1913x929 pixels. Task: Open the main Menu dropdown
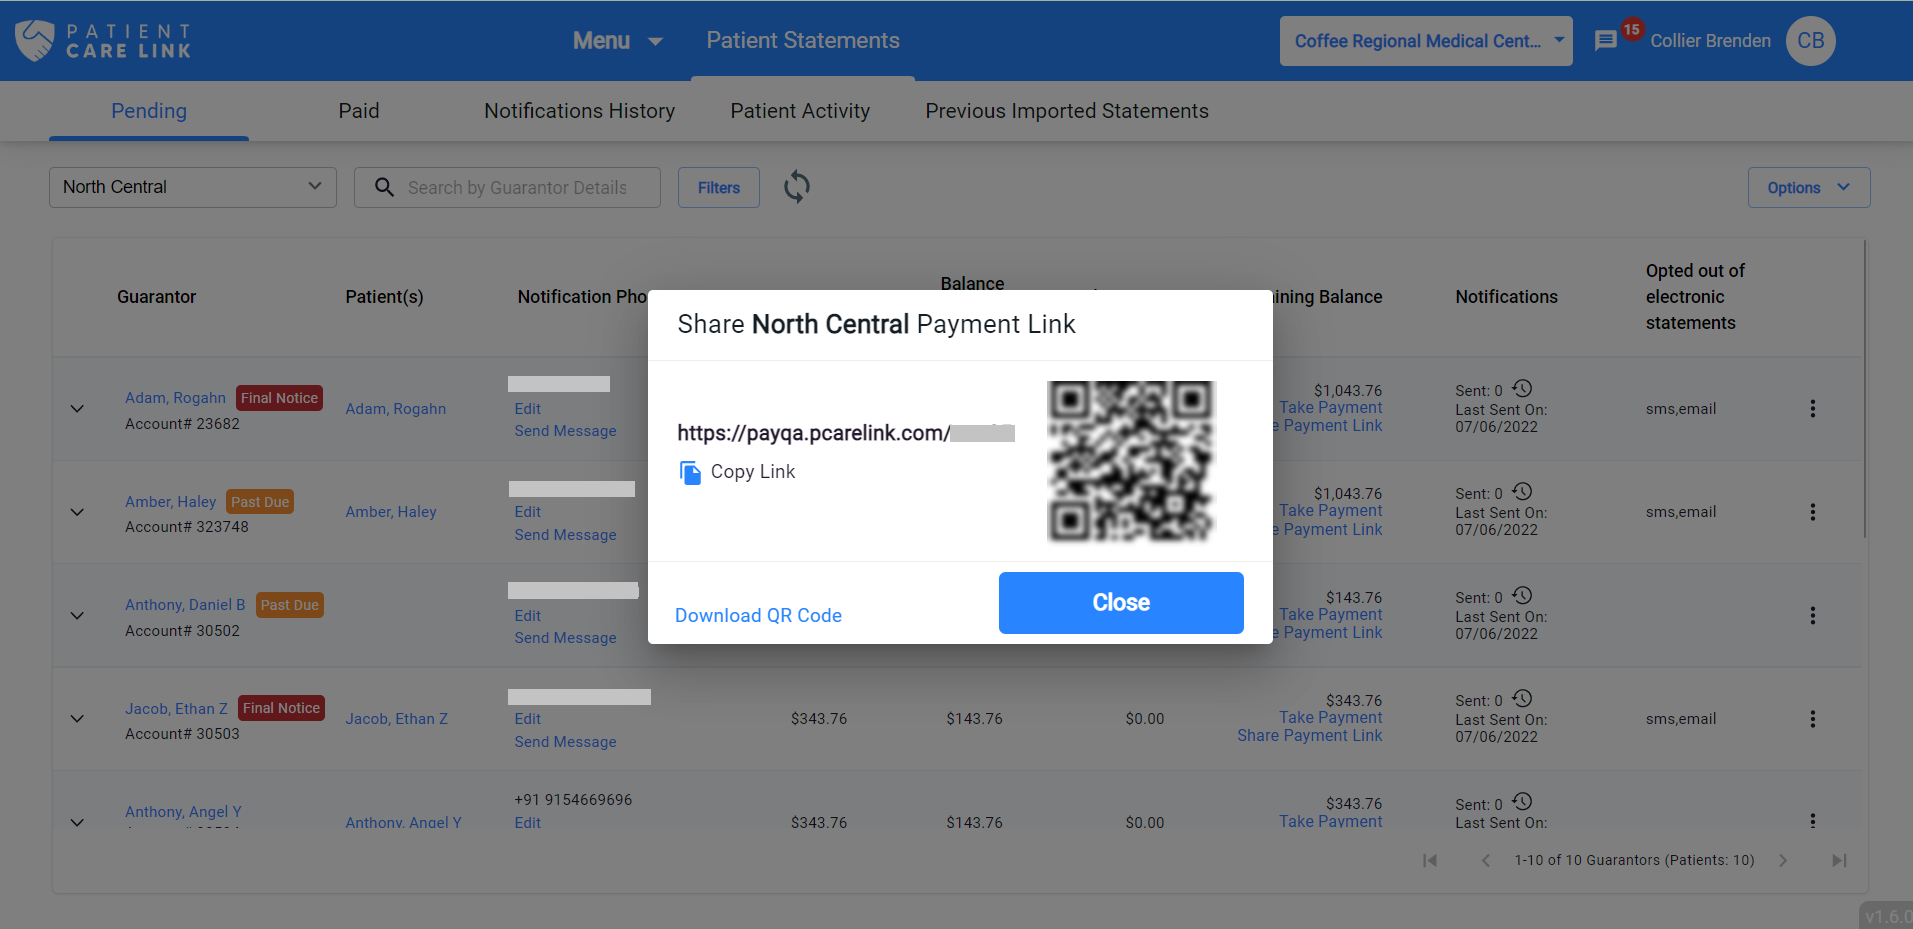[x=617, y=41]
